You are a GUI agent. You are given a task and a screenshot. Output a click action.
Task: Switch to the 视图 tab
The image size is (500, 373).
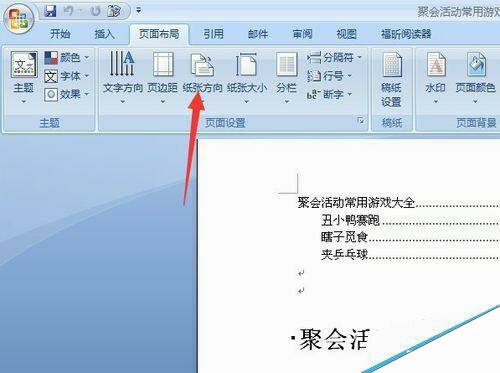coord(346,34)
